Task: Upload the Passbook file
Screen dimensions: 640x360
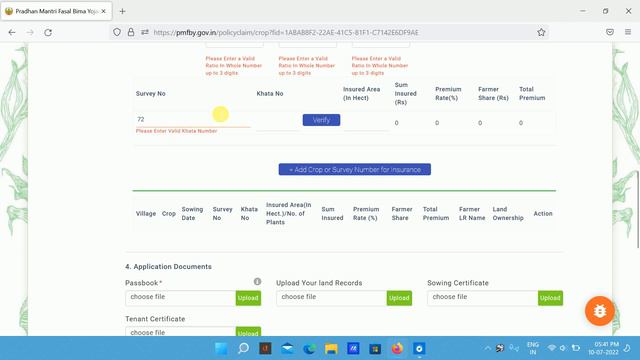Action: pos(248,298)
